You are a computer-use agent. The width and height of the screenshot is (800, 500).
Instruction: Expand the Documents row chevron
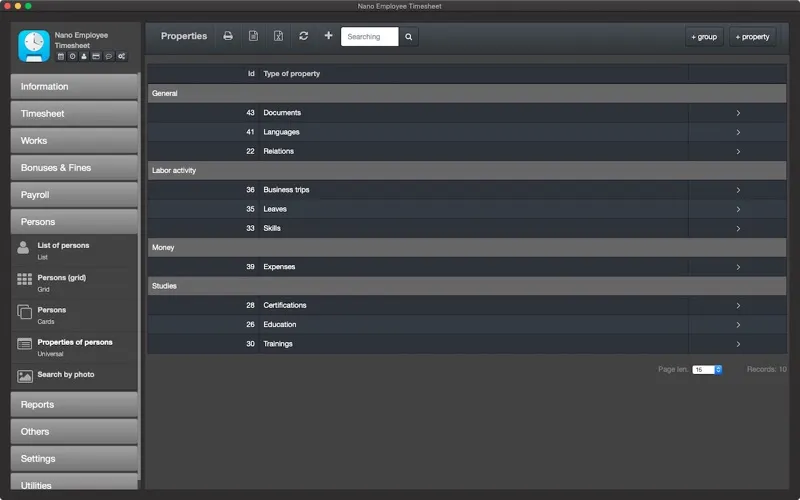click(738, 113)
